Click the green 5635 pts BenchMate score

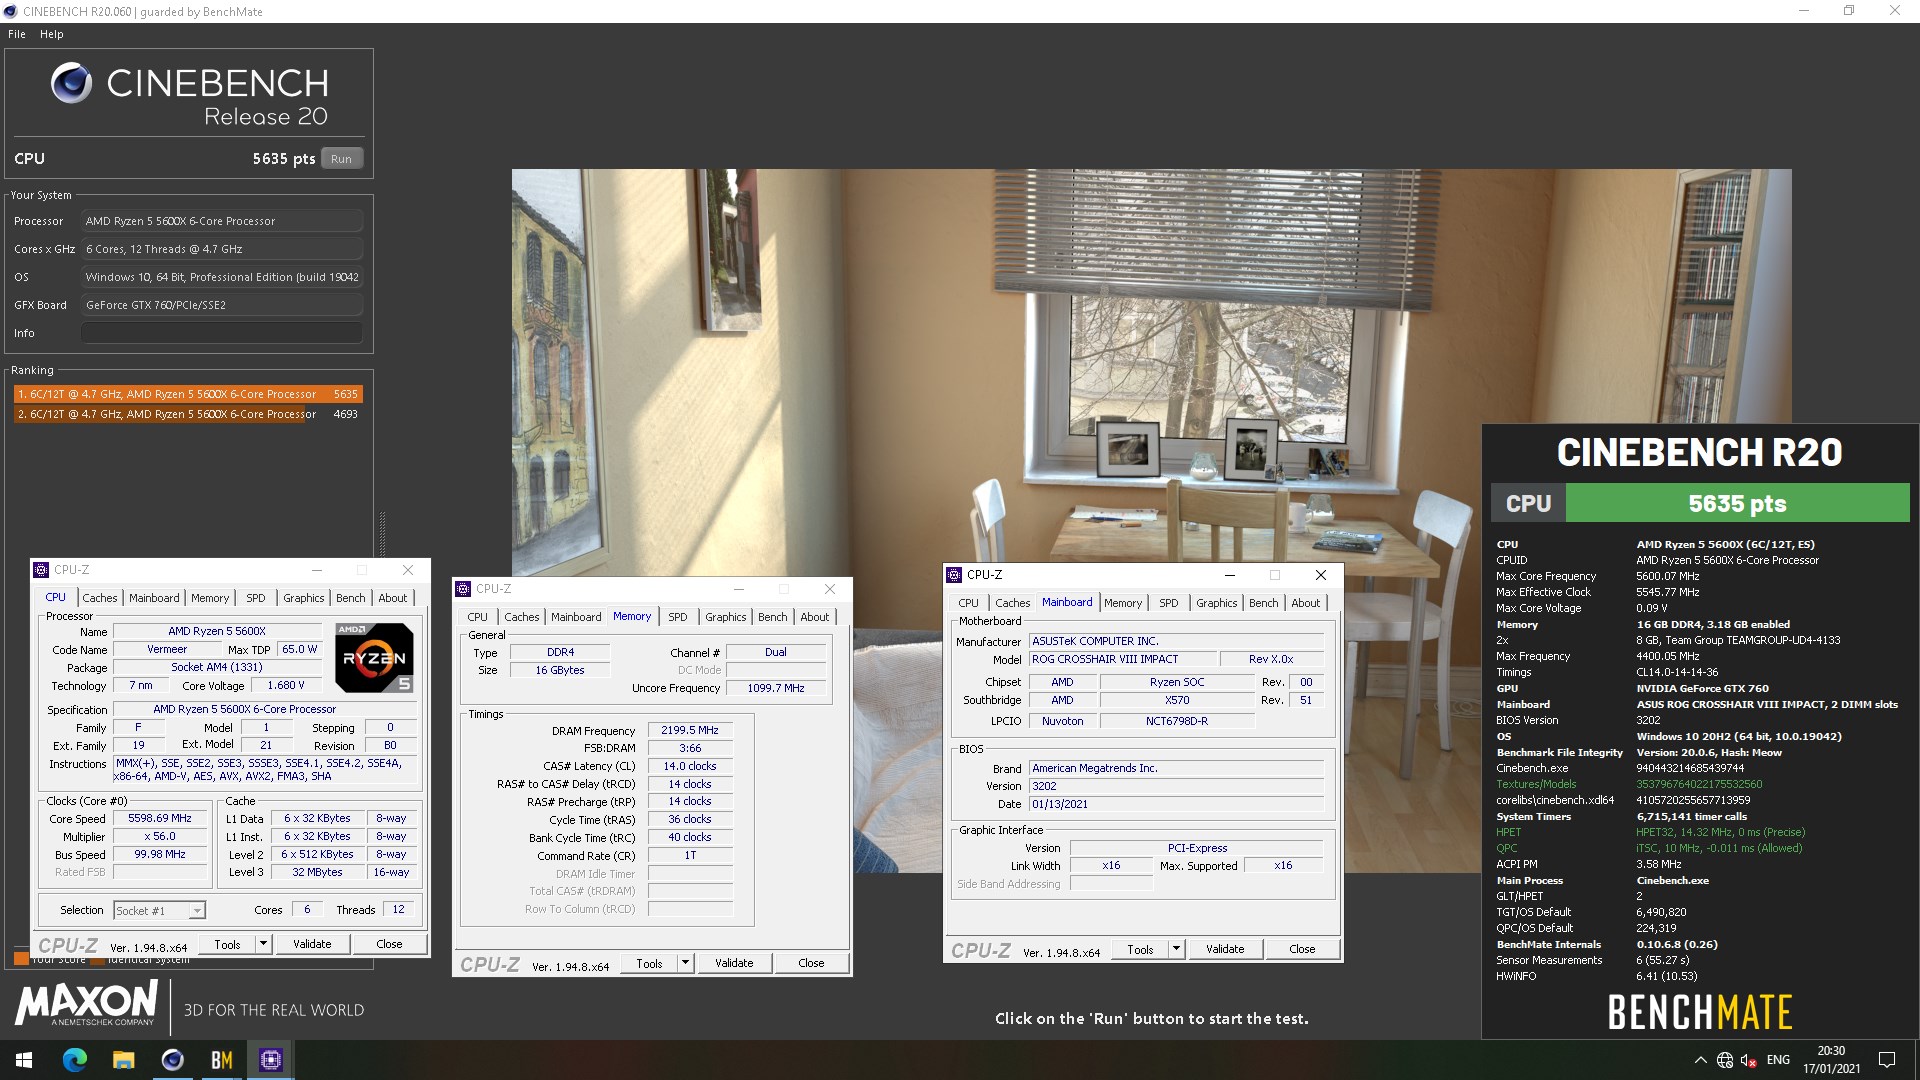pyautogui.click(x=1737, y=503)
